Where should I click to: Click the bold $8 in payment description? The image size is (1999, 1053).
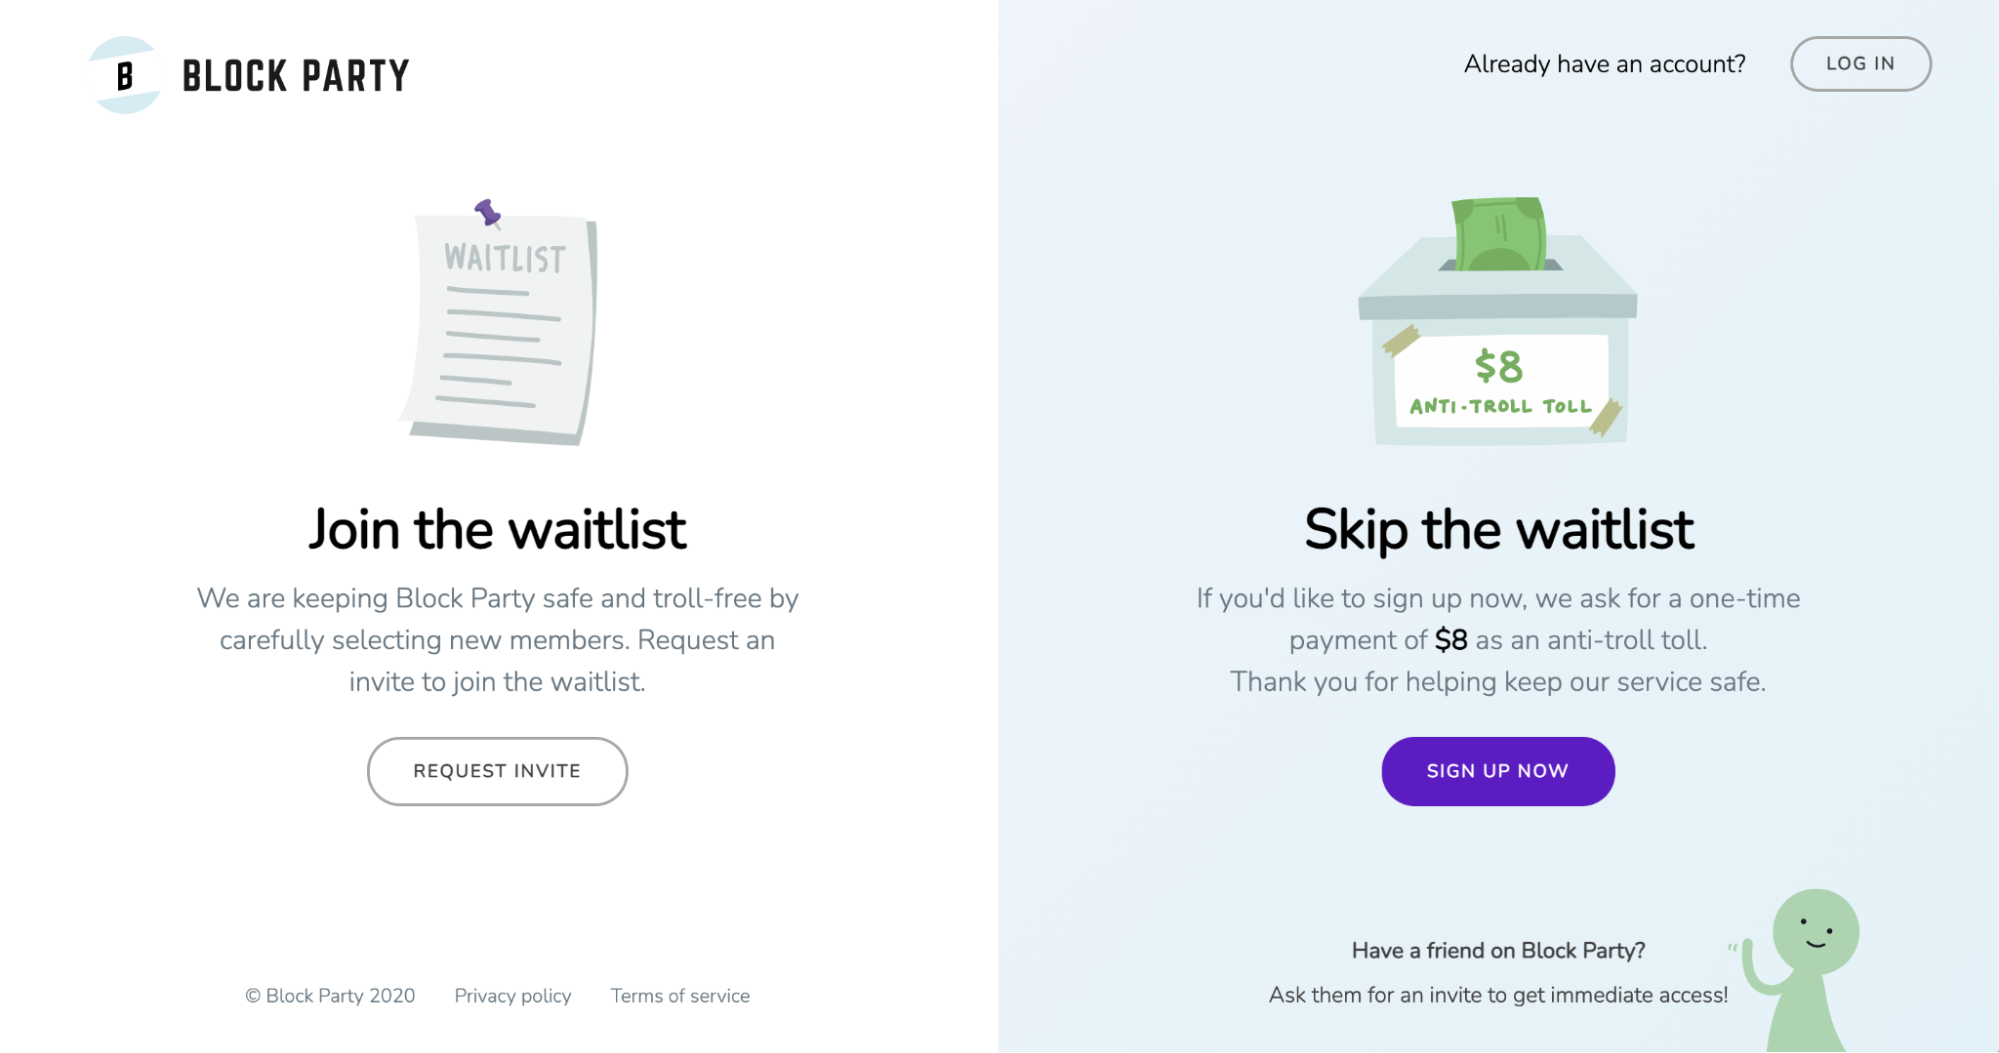[x=1451, y=640]
